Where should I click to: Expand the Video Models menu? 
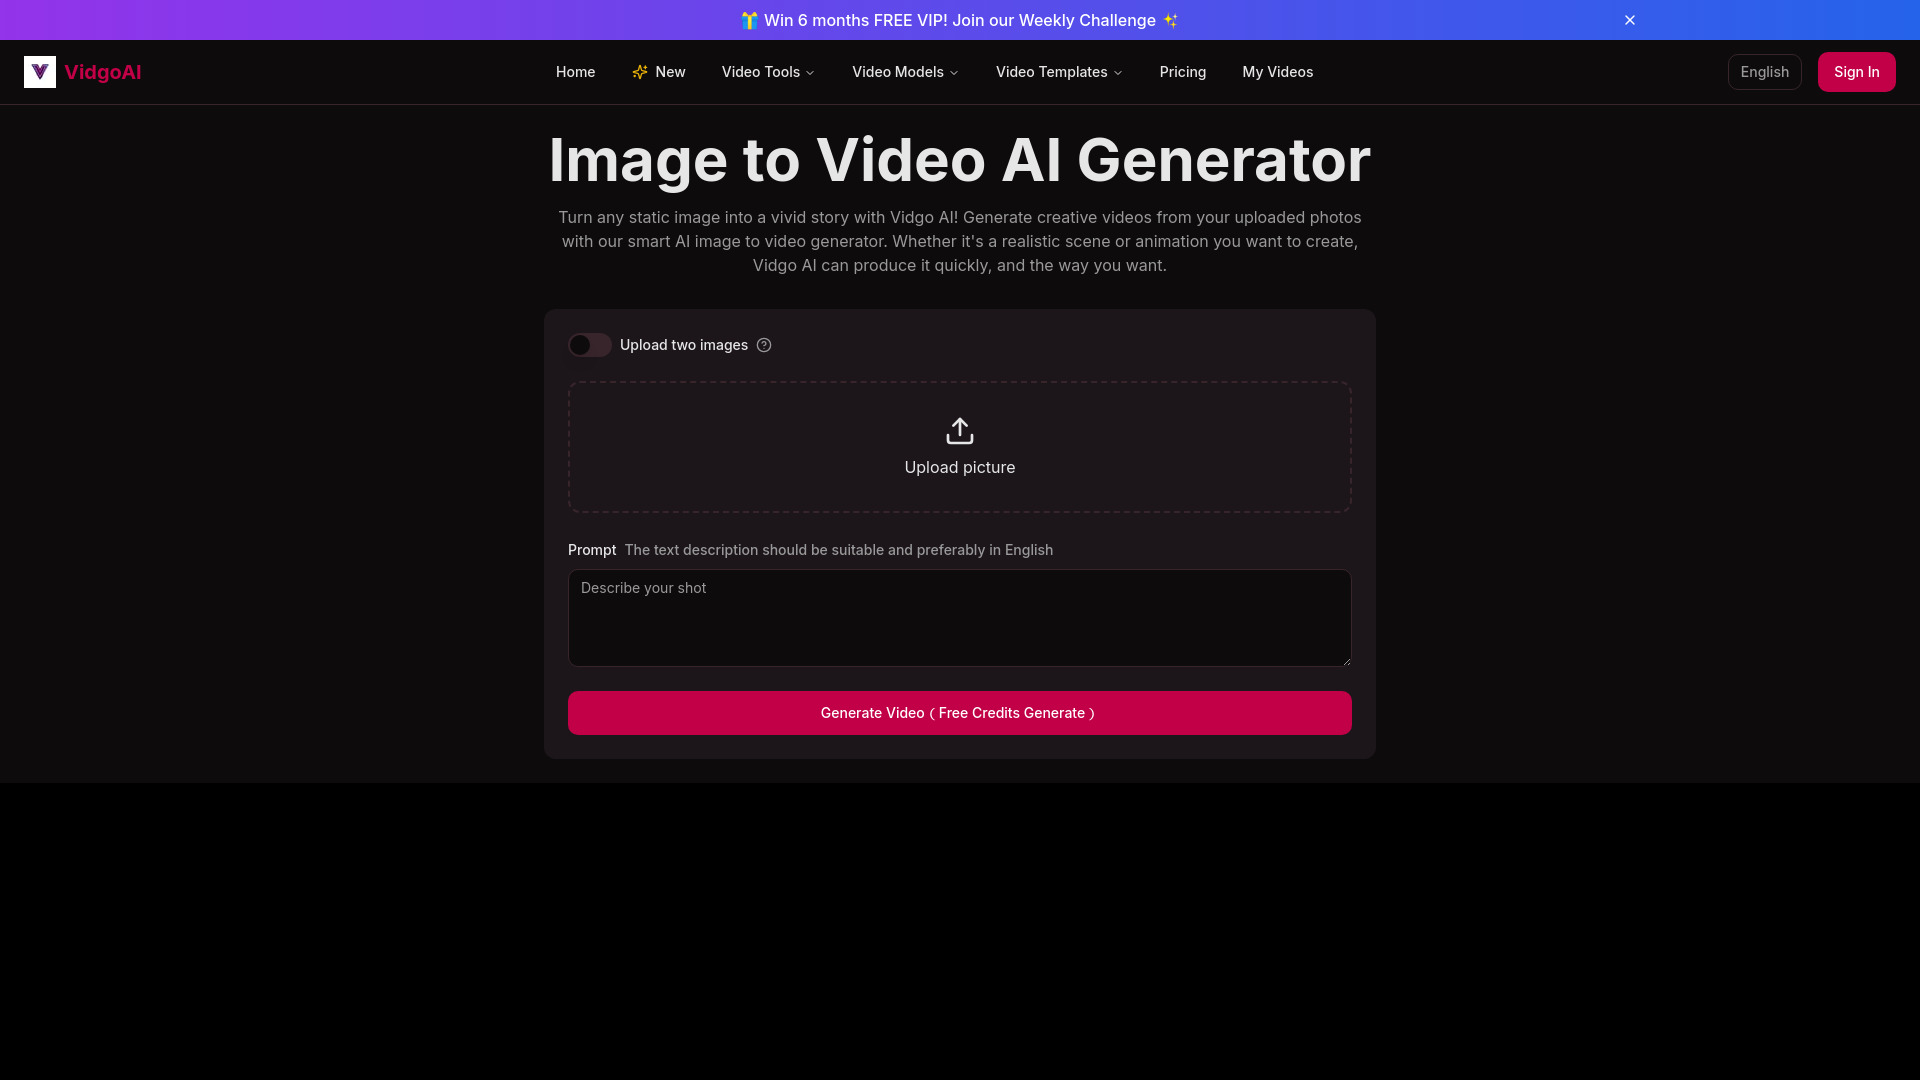906,71
